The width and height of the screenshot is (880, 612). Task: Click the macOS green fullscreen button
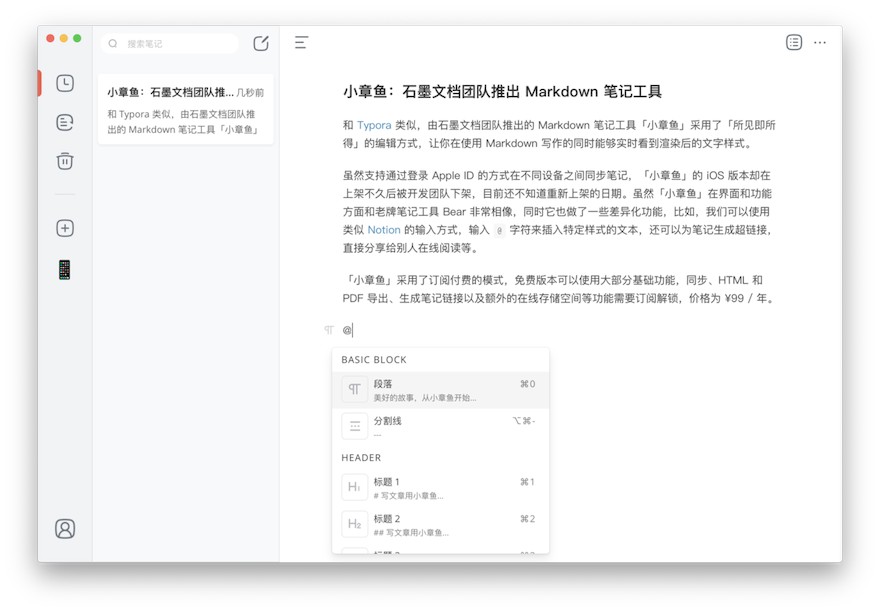[77, 38]
